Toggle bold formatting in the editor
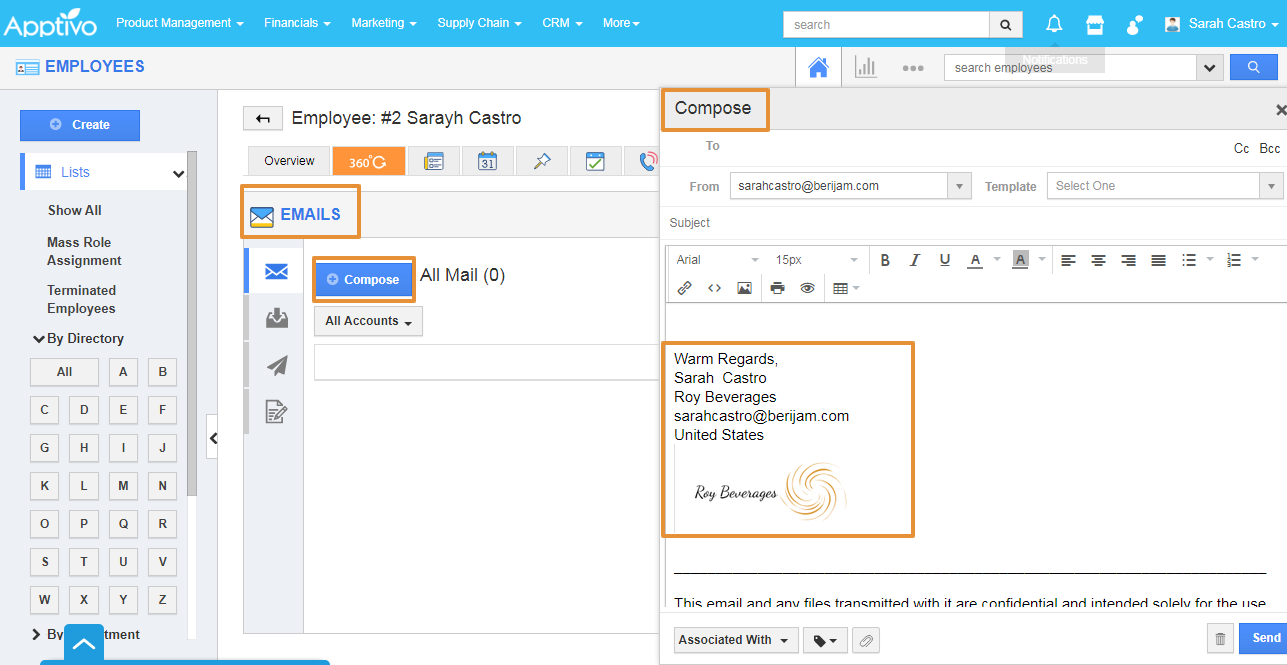The width and height of the screenshot is (1287, 665). coord(885,260)
